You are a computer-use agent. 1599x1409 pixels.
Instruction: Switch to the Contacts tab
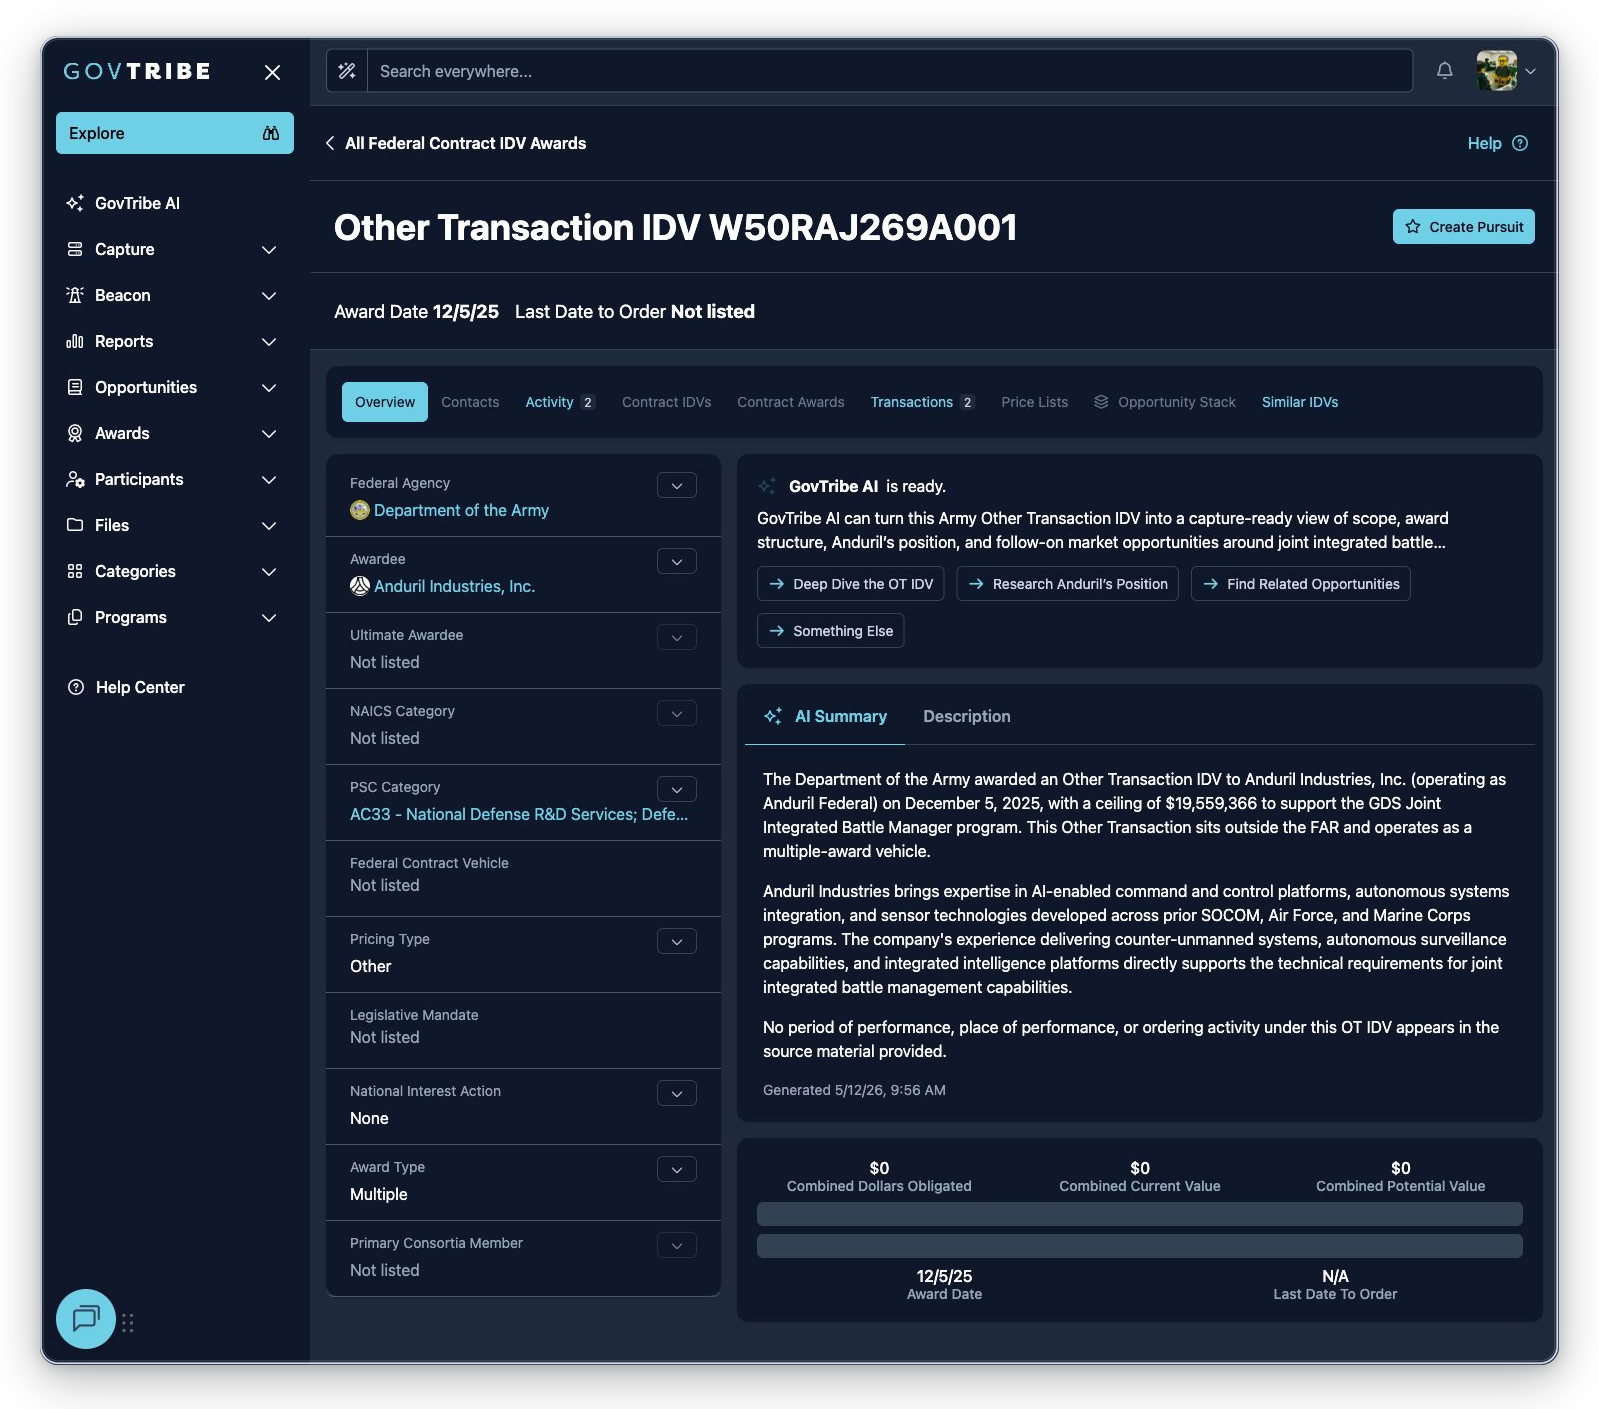tap(470, 402)
